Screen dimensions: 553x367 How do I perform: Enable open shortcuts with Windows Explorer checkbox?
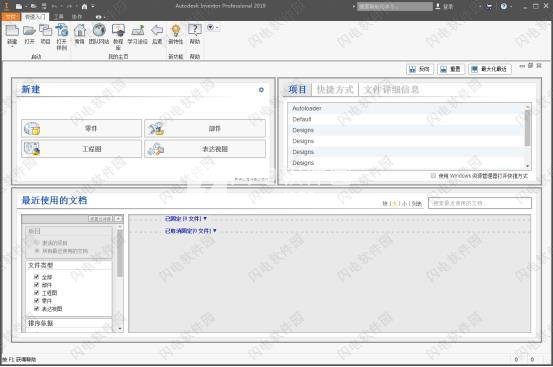[433, 176]
